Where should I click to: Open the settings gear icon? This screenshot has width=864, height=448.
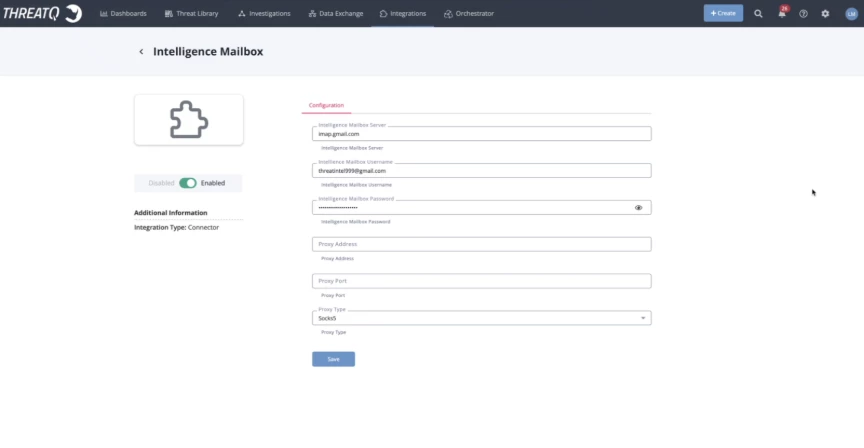click(x=825, y=14)
